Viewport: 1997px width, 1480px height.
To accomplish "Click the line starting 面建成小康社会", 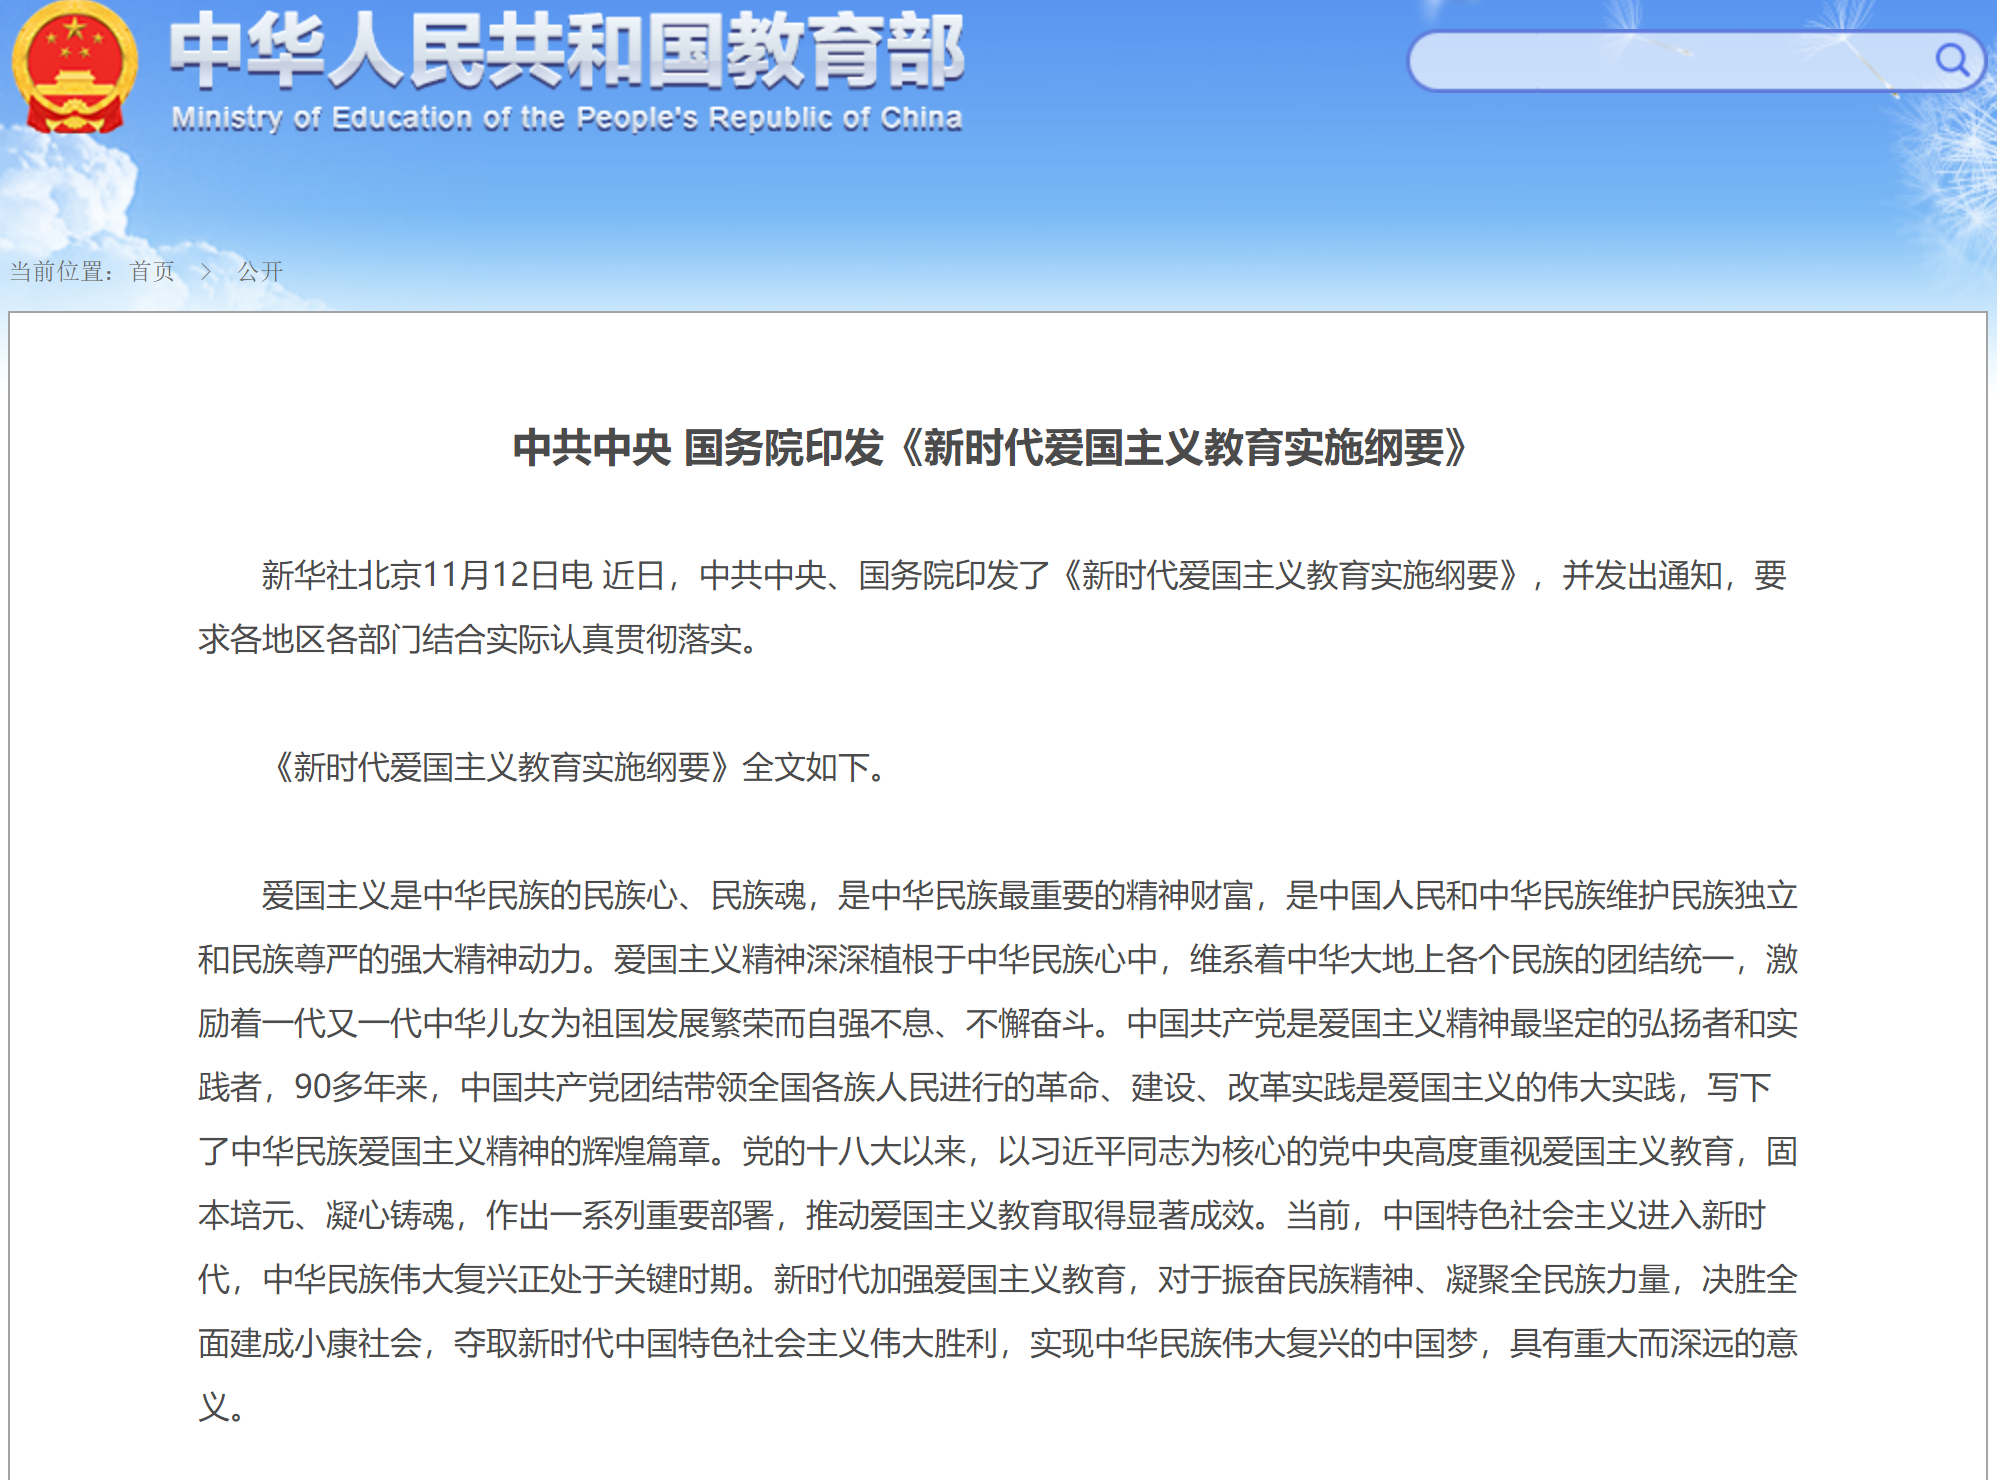I will pyautogui.click(x=997, y=1343).
